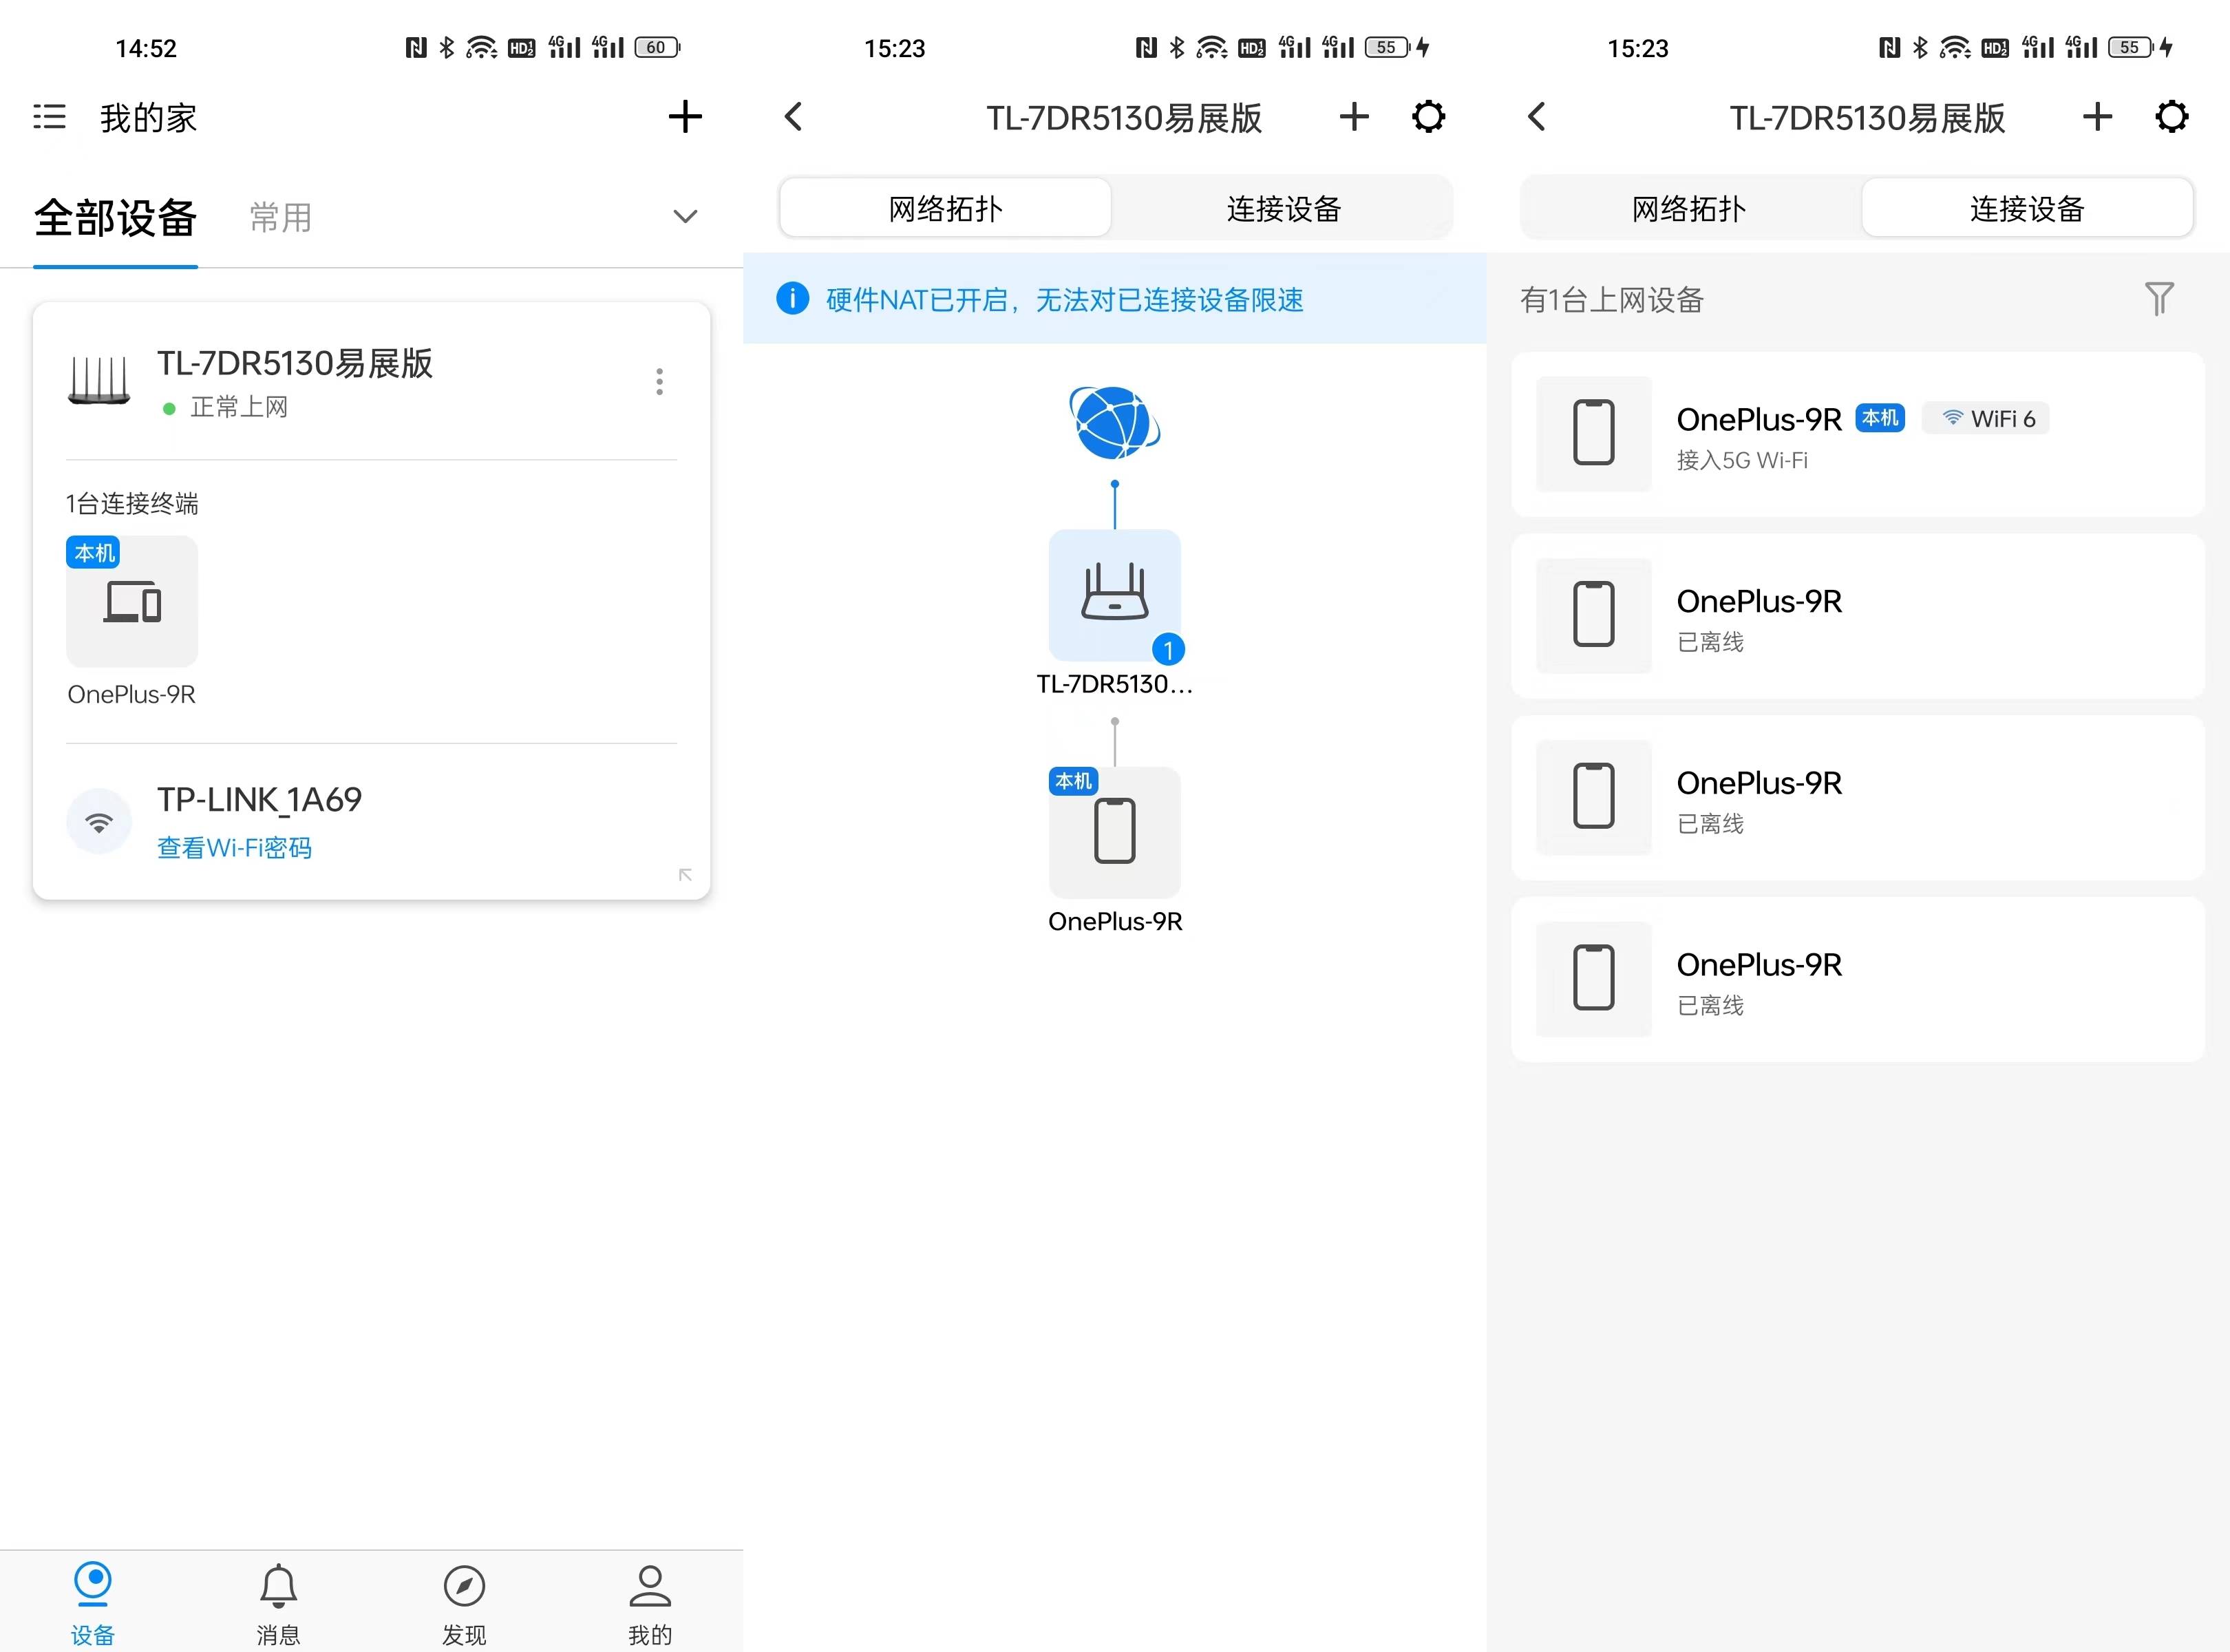Viewport: 2230px width, 1652px height.
Task: Tap the OnePlus-9R phone node in topology
Action: [x=1115, y=832]
